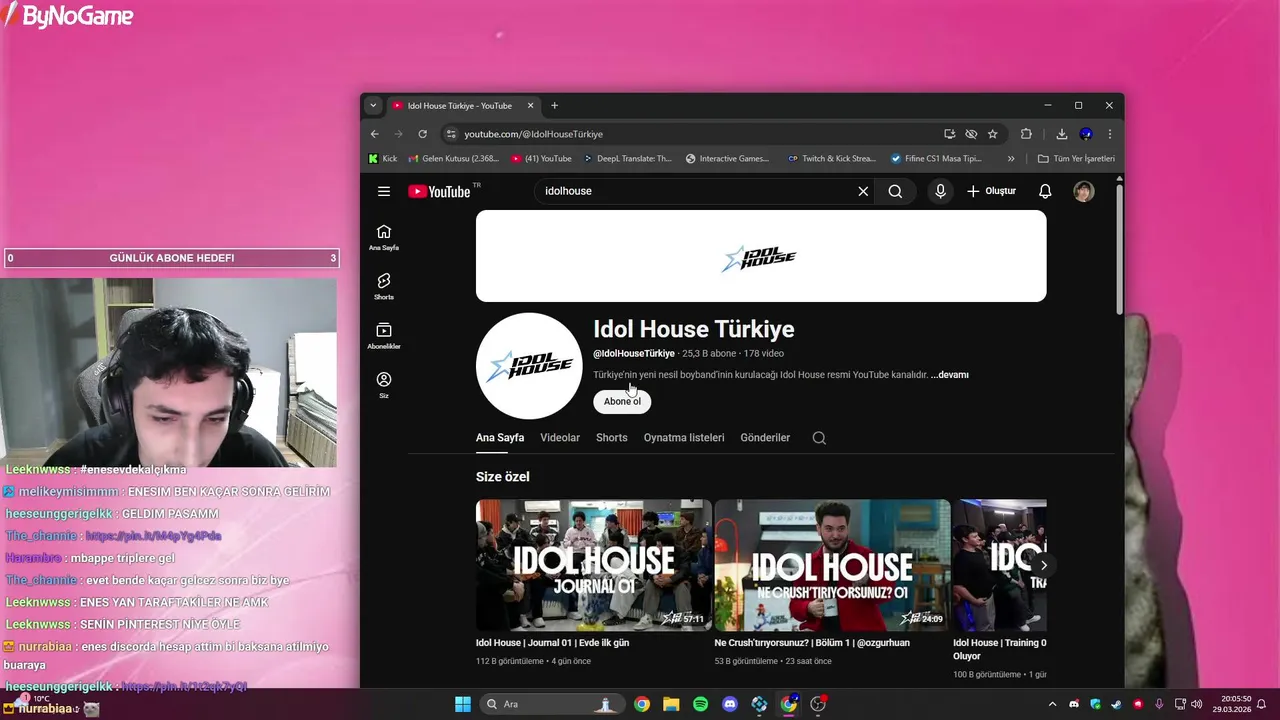Open the DeepL Translate bookmark
The width and height of the screenshot is (1280, 720).
click(x=627, y=158)
